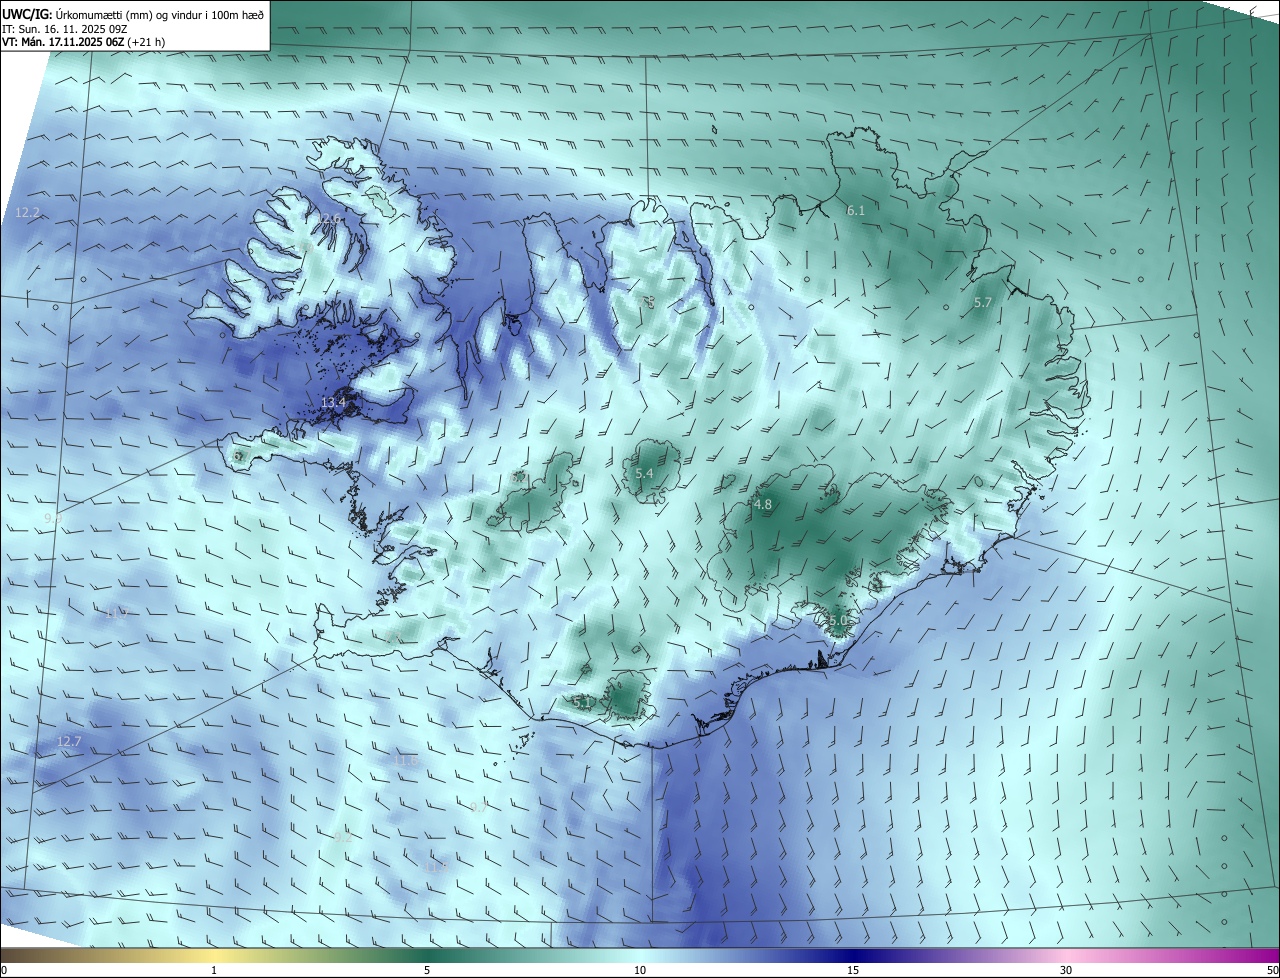This screenshot has width=1280, height=978.
Task: Click the 11.6 value south of Reykjanes
Action: point(406,761)
